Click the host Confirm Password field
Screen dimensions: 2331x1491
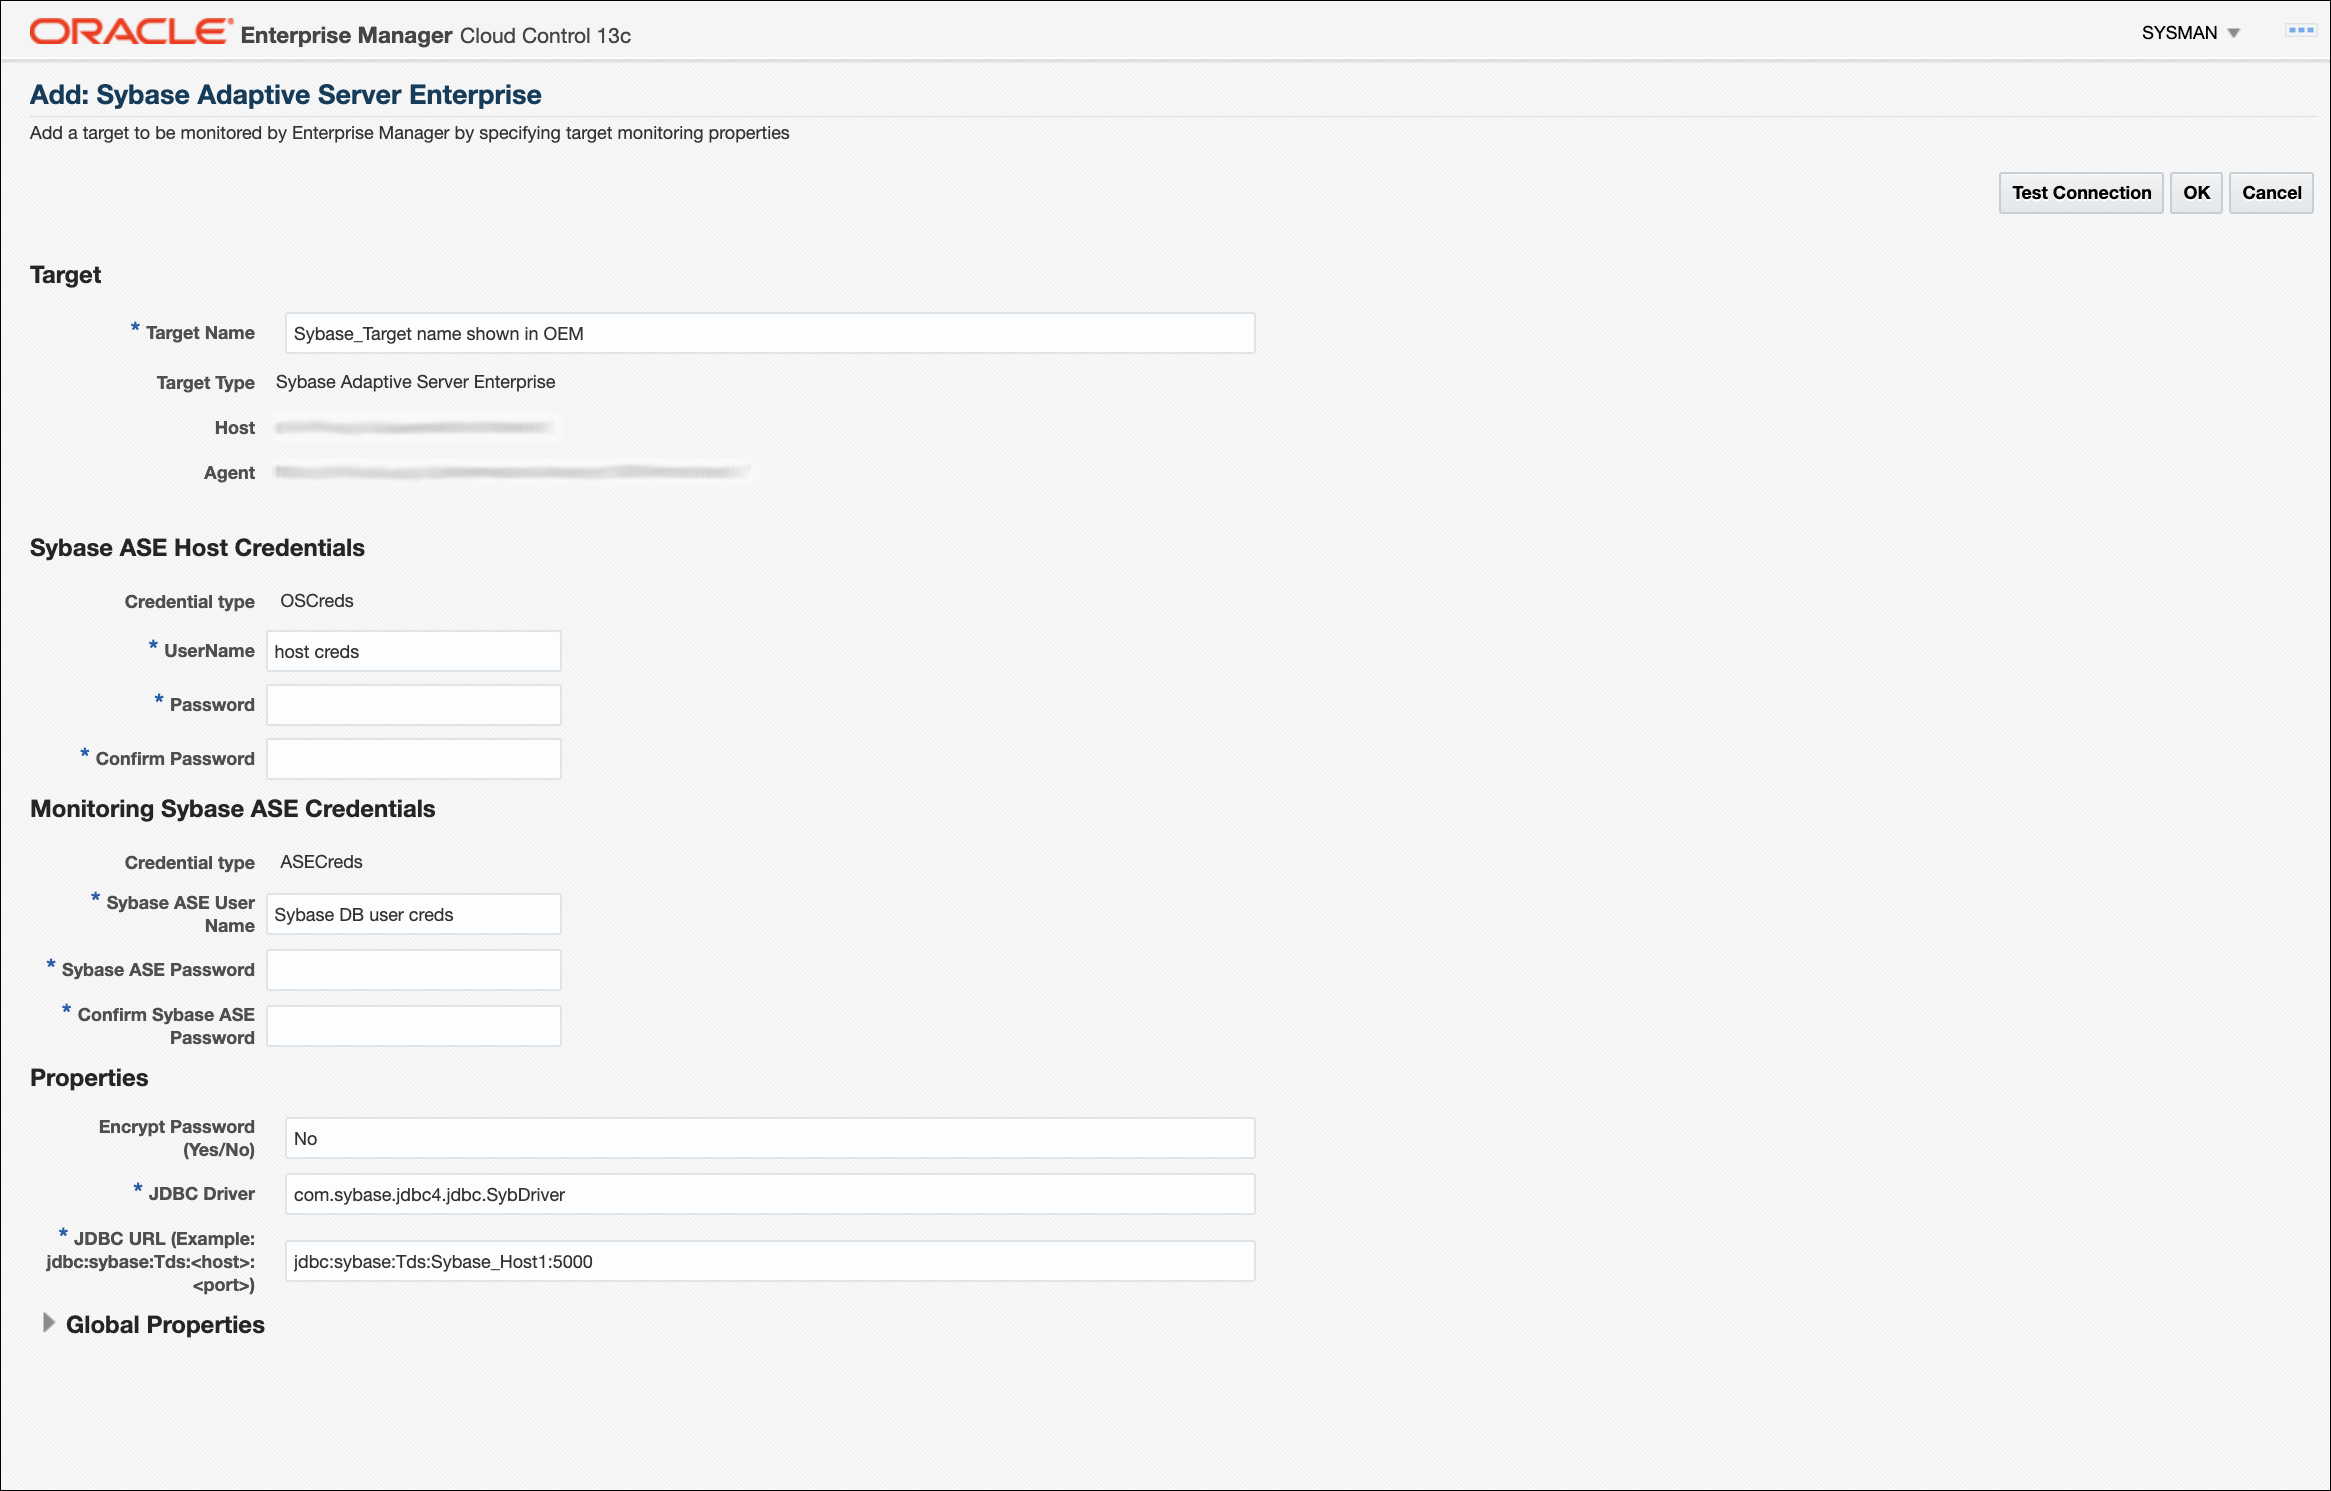[x=414, y=759]
